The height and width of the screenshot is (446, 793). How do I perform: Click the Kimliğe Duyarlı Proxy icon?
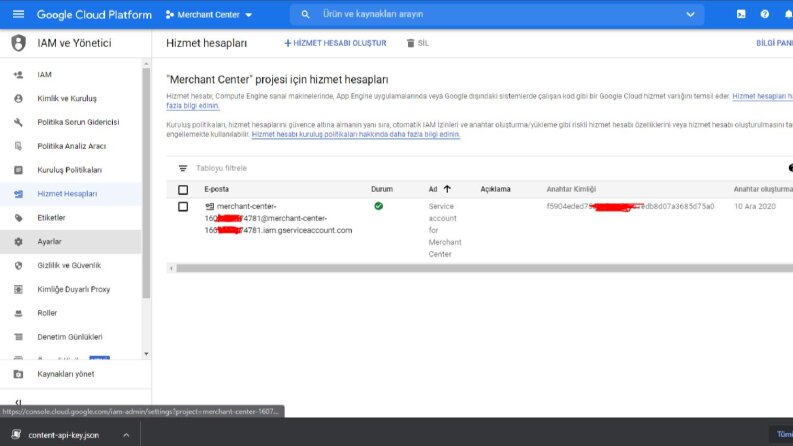coord(18,289)
